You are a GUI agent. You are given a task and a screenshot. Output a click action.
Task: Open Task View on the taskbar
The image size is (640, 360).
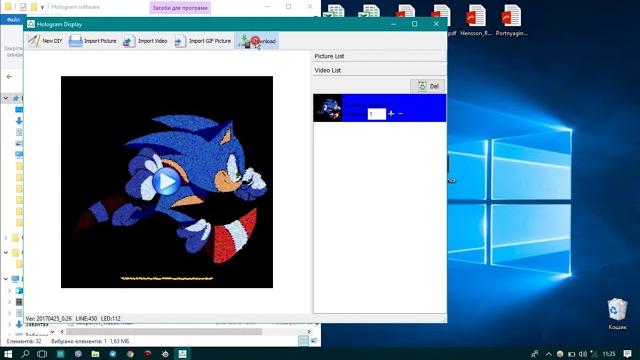(x=42, y=353)
